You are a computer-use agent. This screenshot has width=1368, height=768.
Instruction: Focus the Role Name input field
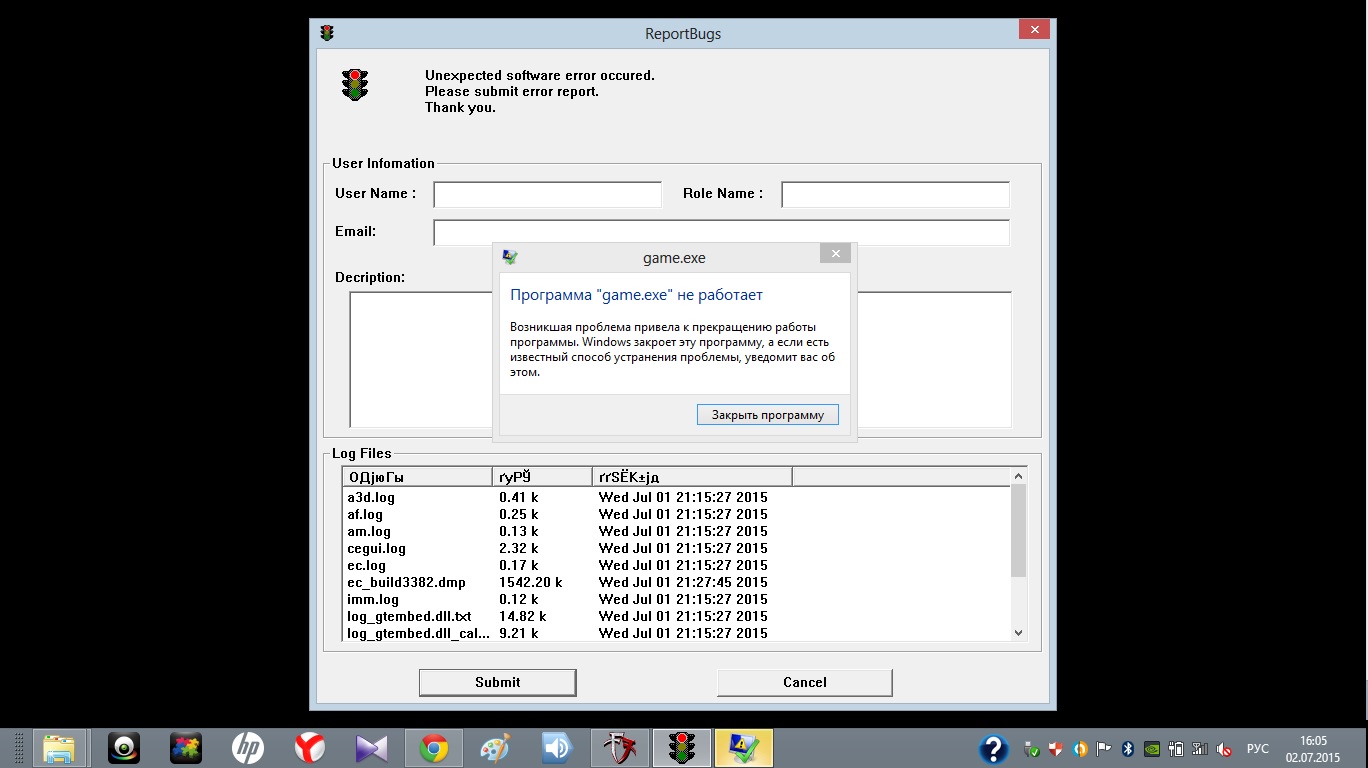click(895, 194)
